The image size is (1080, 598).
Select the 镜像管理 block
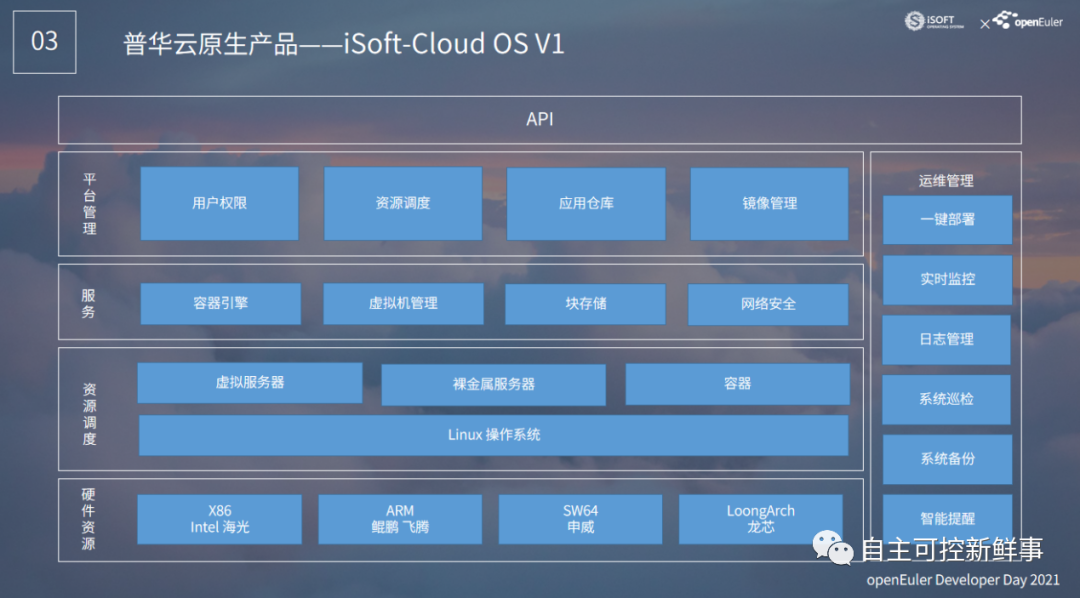coord(769,203)
